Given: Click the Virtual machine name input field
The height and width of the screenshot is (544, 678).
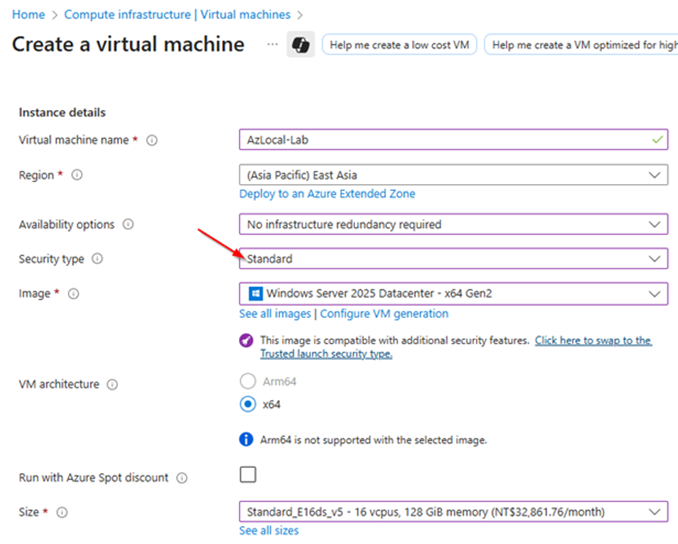Looking at the screenshot, I should [440, 141].
